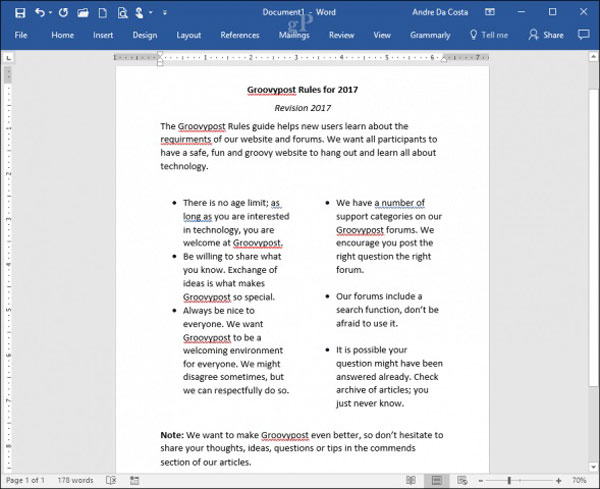Click the right indent marker on ruler

pyautogui.click(x=444, y=59)
